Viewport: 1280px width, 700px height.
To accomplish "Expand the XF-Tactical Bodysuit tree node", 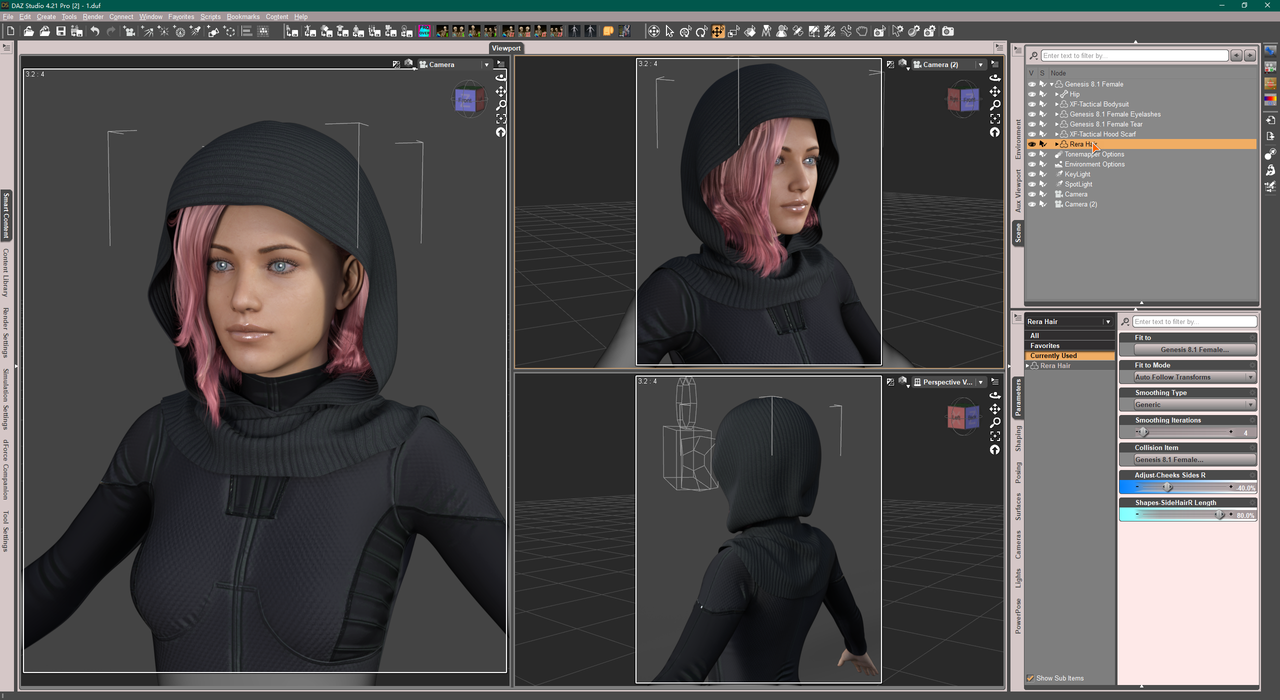I will 1057,104.
